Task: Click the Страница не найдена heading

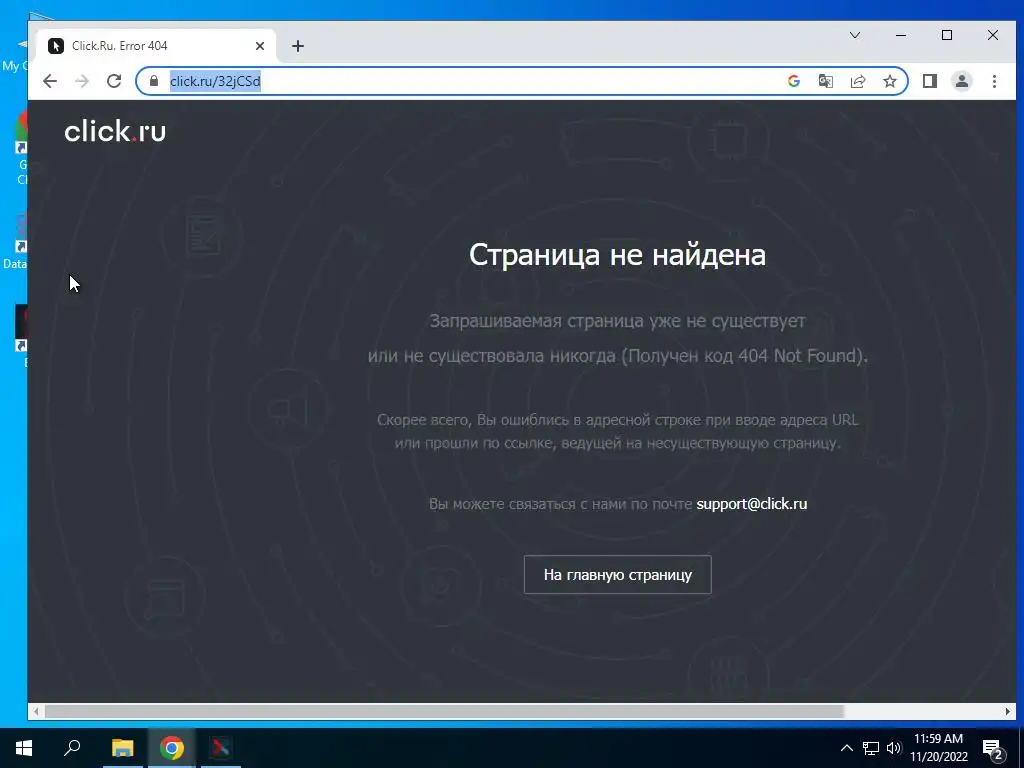Action: tap(617, 255)
